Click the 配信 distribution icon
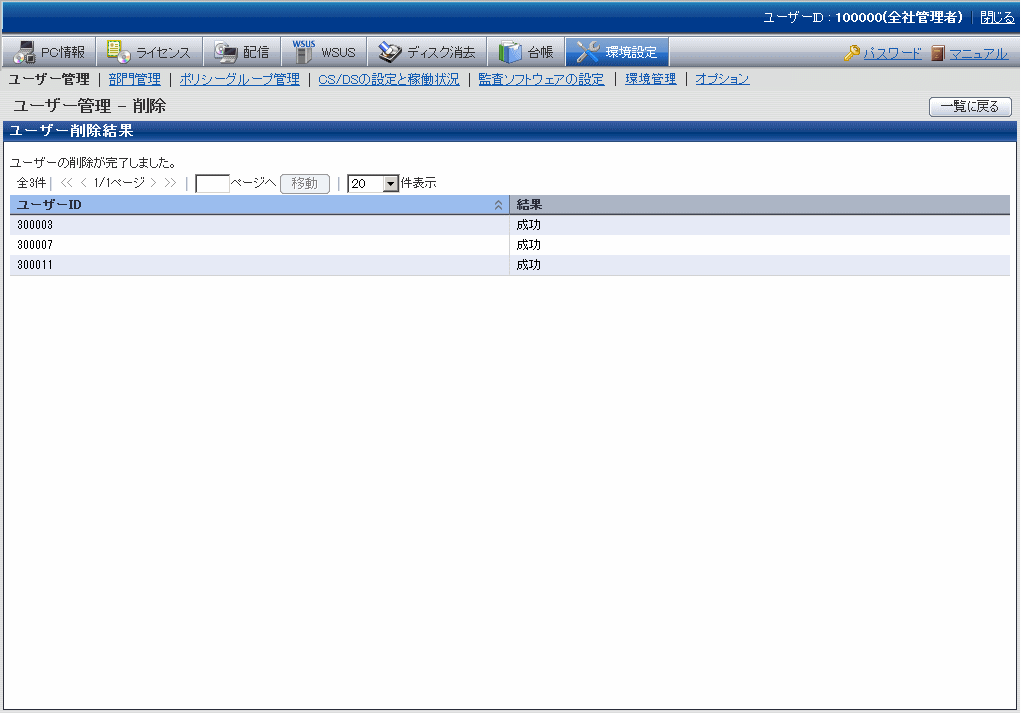Viewport: 1021px width, 713px height. tap(226, 52)
